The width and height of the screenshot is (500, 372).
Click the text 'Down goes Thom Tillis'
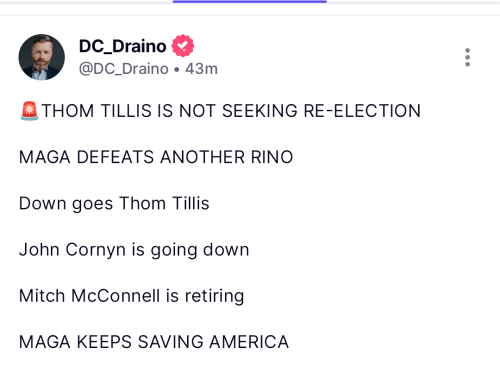point(114,203)
